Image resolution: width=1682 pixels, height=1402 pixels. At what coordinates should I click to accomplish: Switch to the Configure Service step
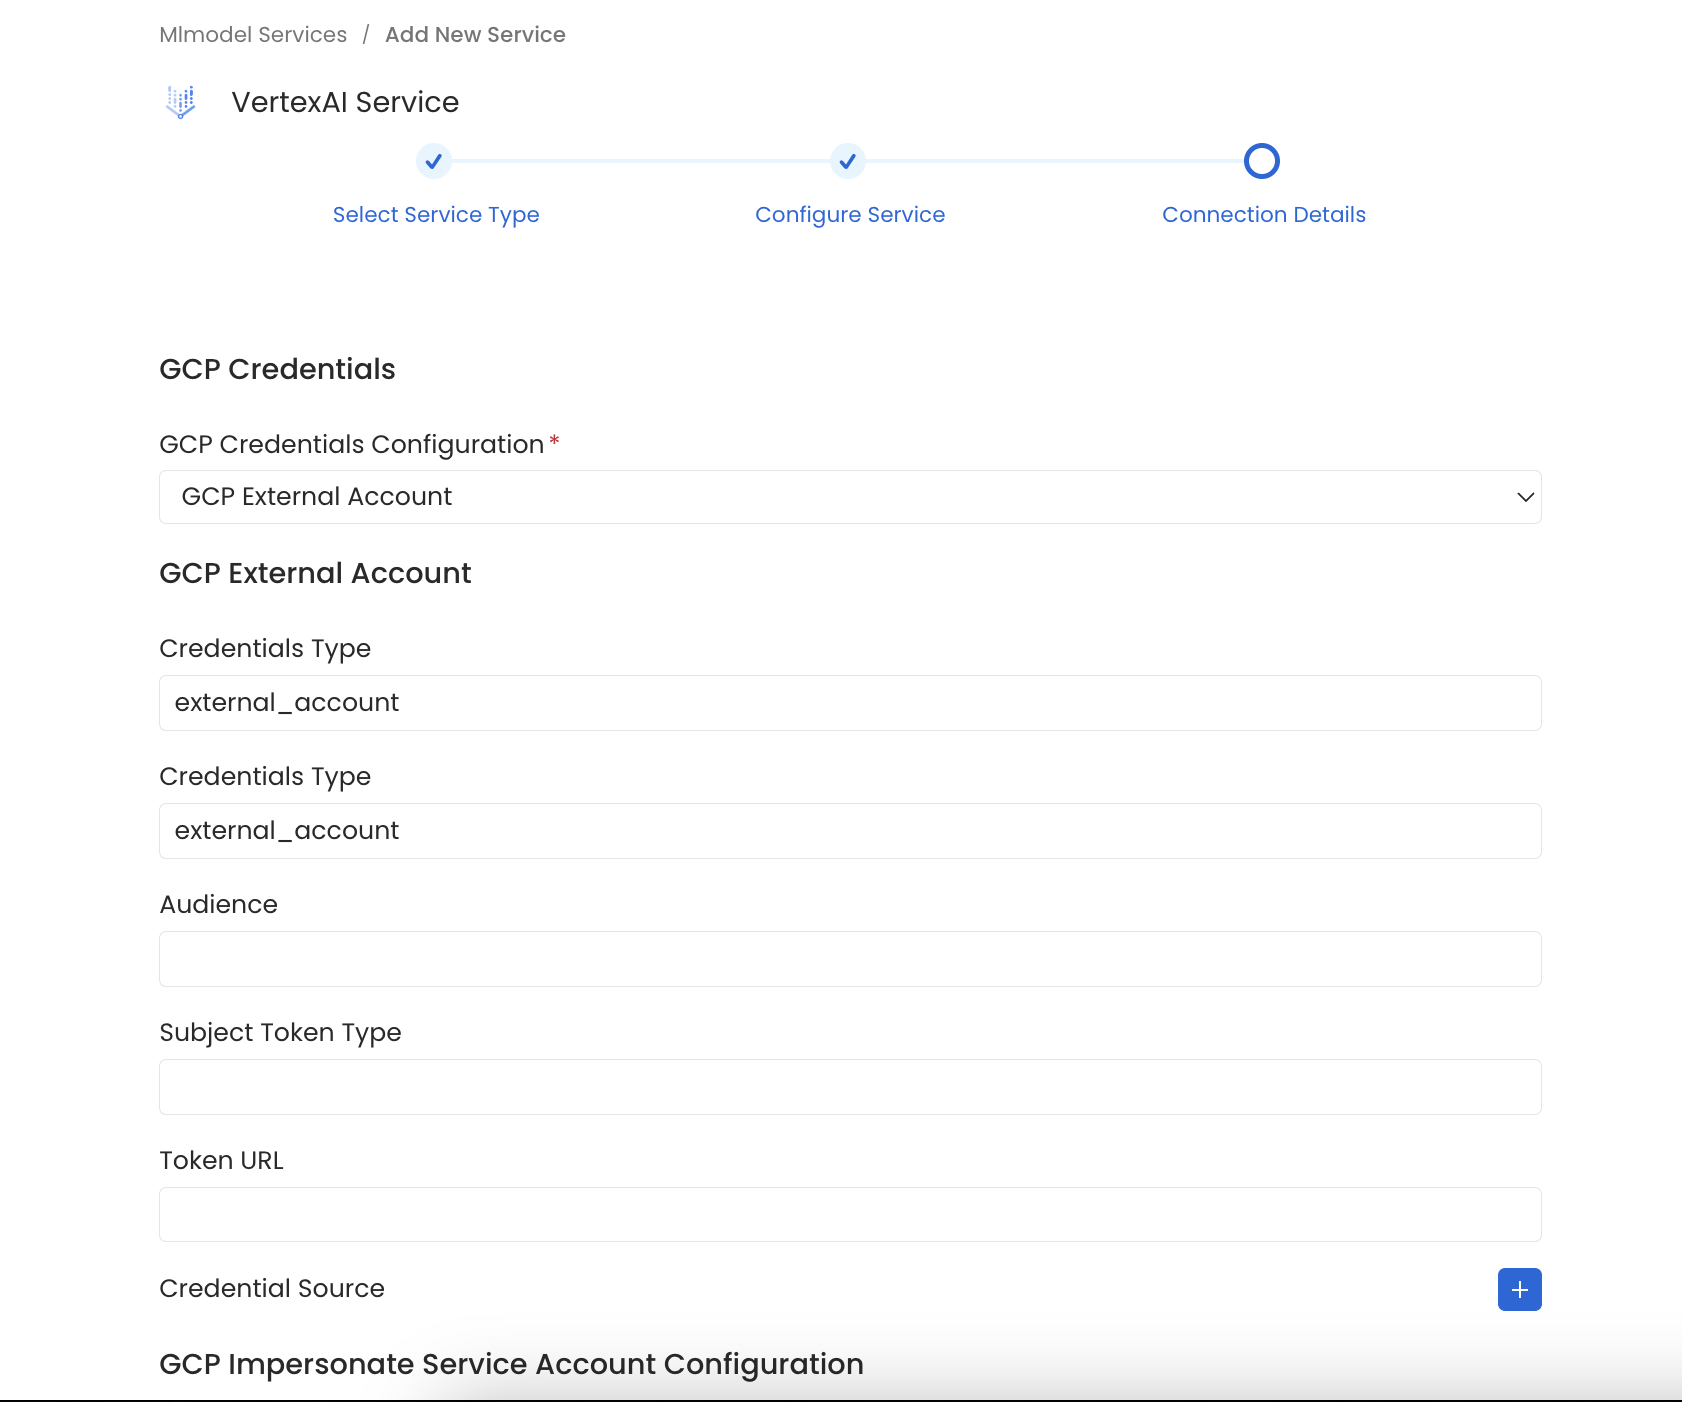[850, 214]
